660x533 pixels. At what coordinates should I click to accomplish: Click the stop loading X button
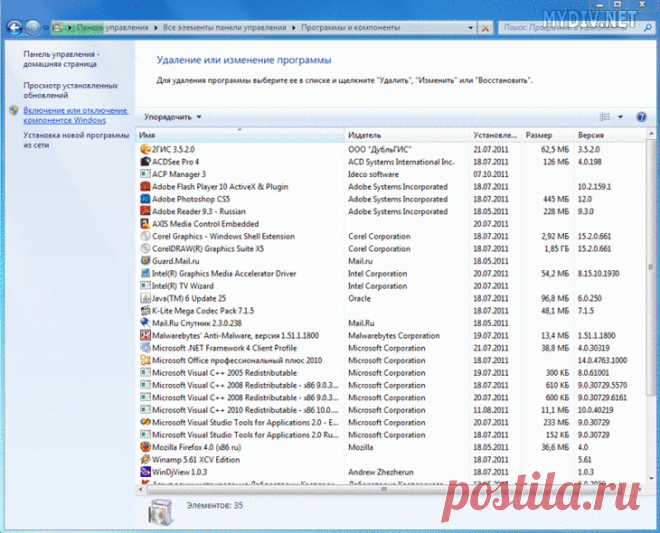pos(485,28)
